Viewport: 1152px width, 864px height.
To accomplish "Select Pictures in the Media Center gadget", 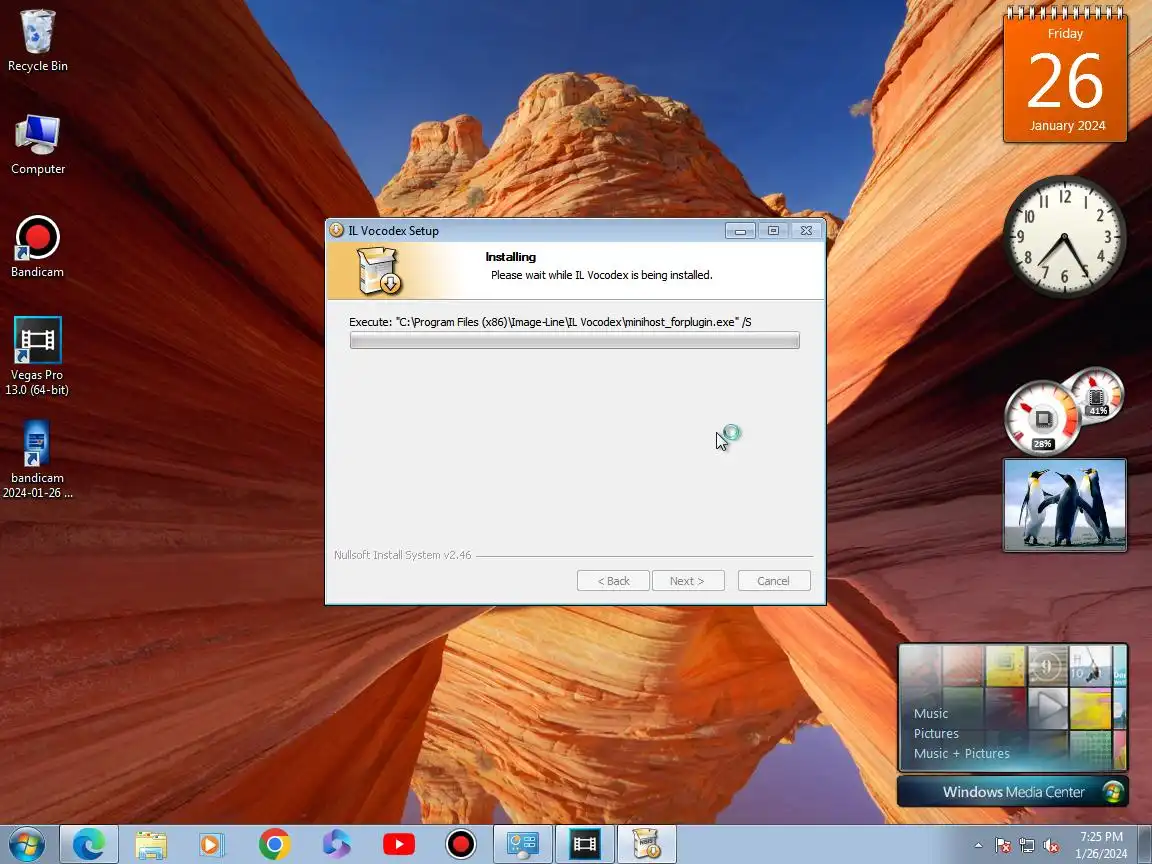I will coord(936,733).
